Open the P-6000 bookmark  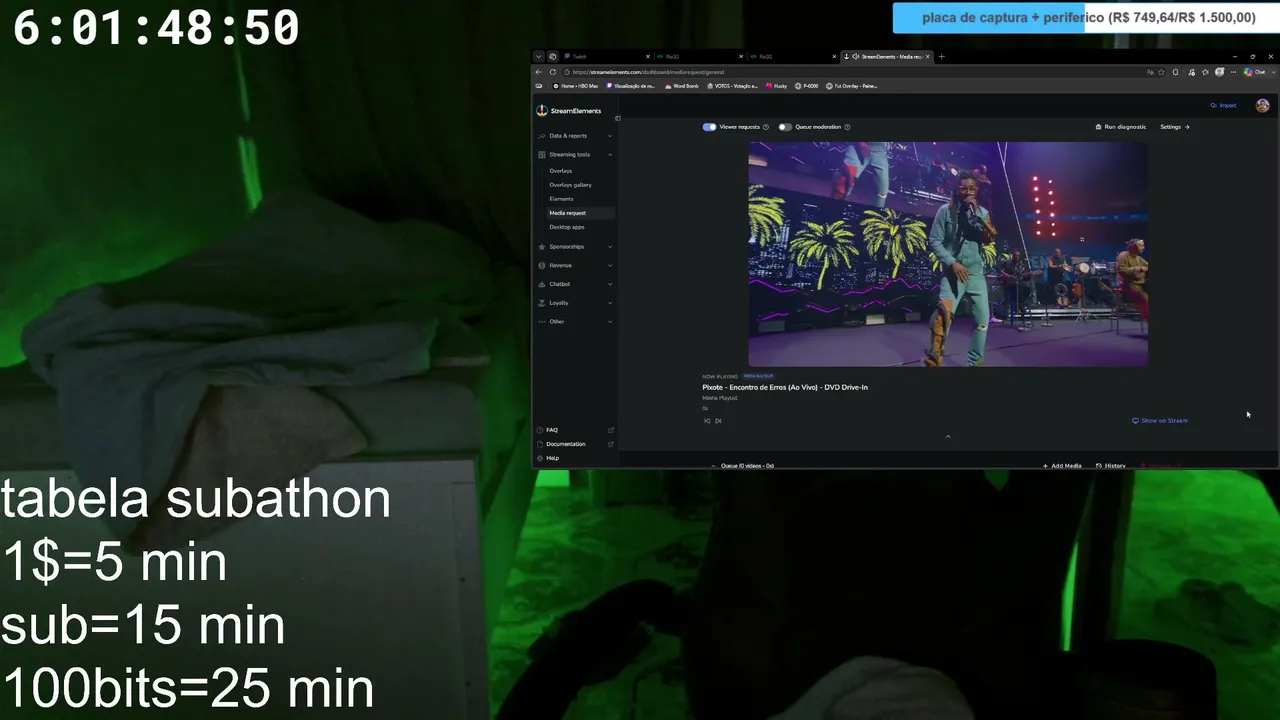(806, 86)
